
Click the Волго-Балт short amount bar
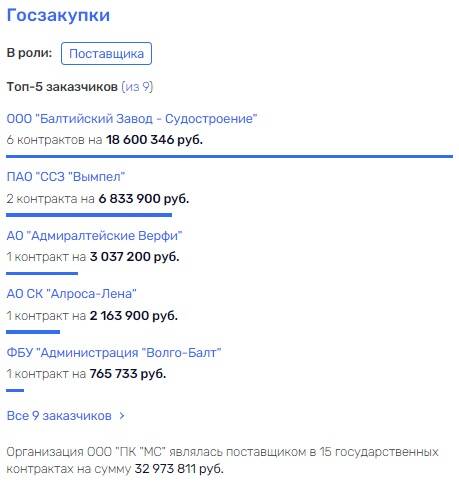(x=15, y=390)
